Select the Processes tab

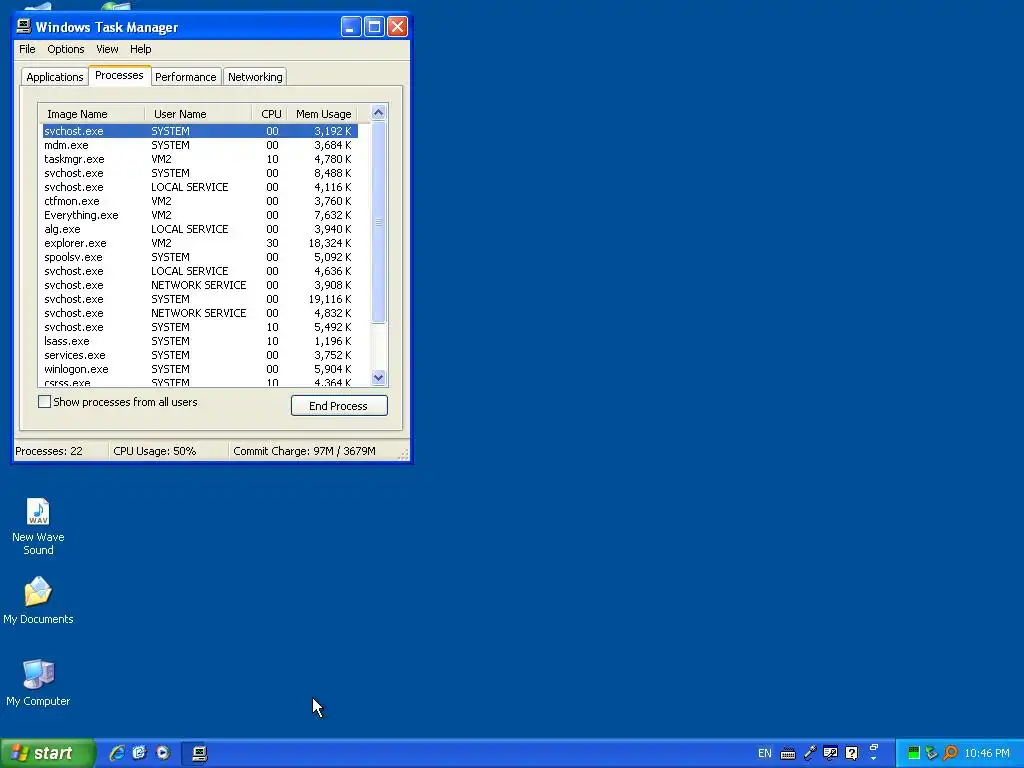click(x=119, y=75)
